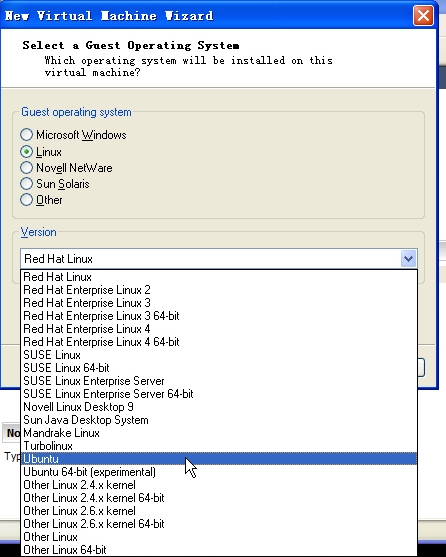Select Ubuntu 64-bit (experimental)
Viewport: 446px width, 557px height.
tap(219, 472)
